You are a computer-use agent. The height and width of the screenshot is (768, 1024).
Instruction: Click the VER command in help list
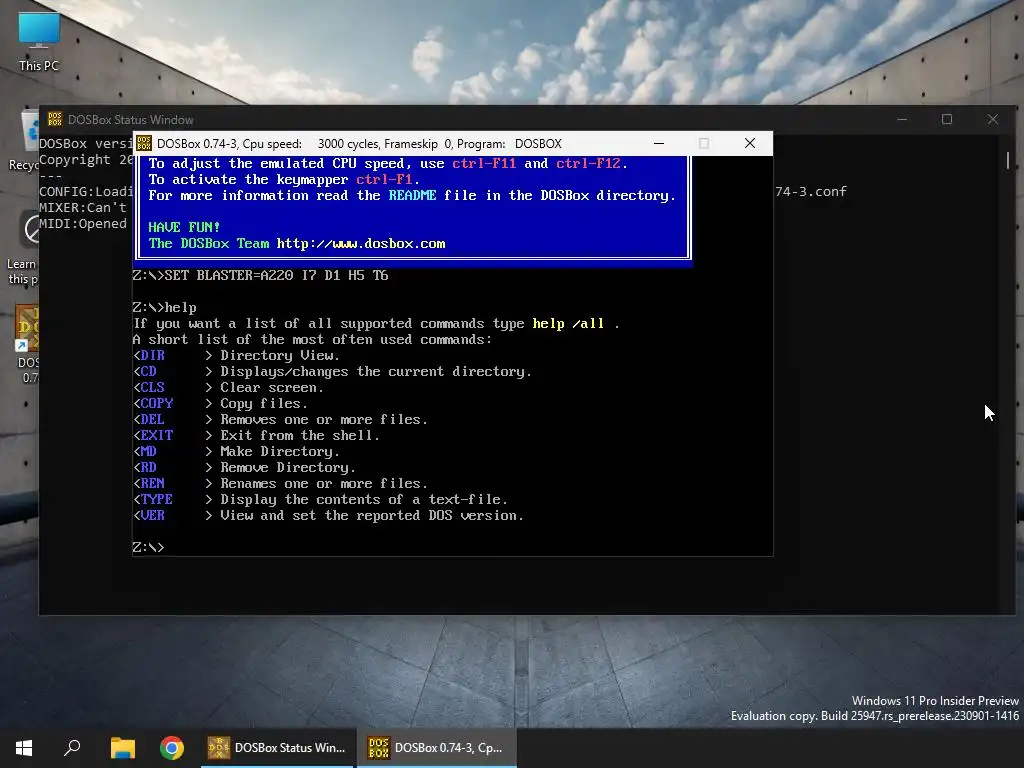pyautogui.click(x=152, y=515)
